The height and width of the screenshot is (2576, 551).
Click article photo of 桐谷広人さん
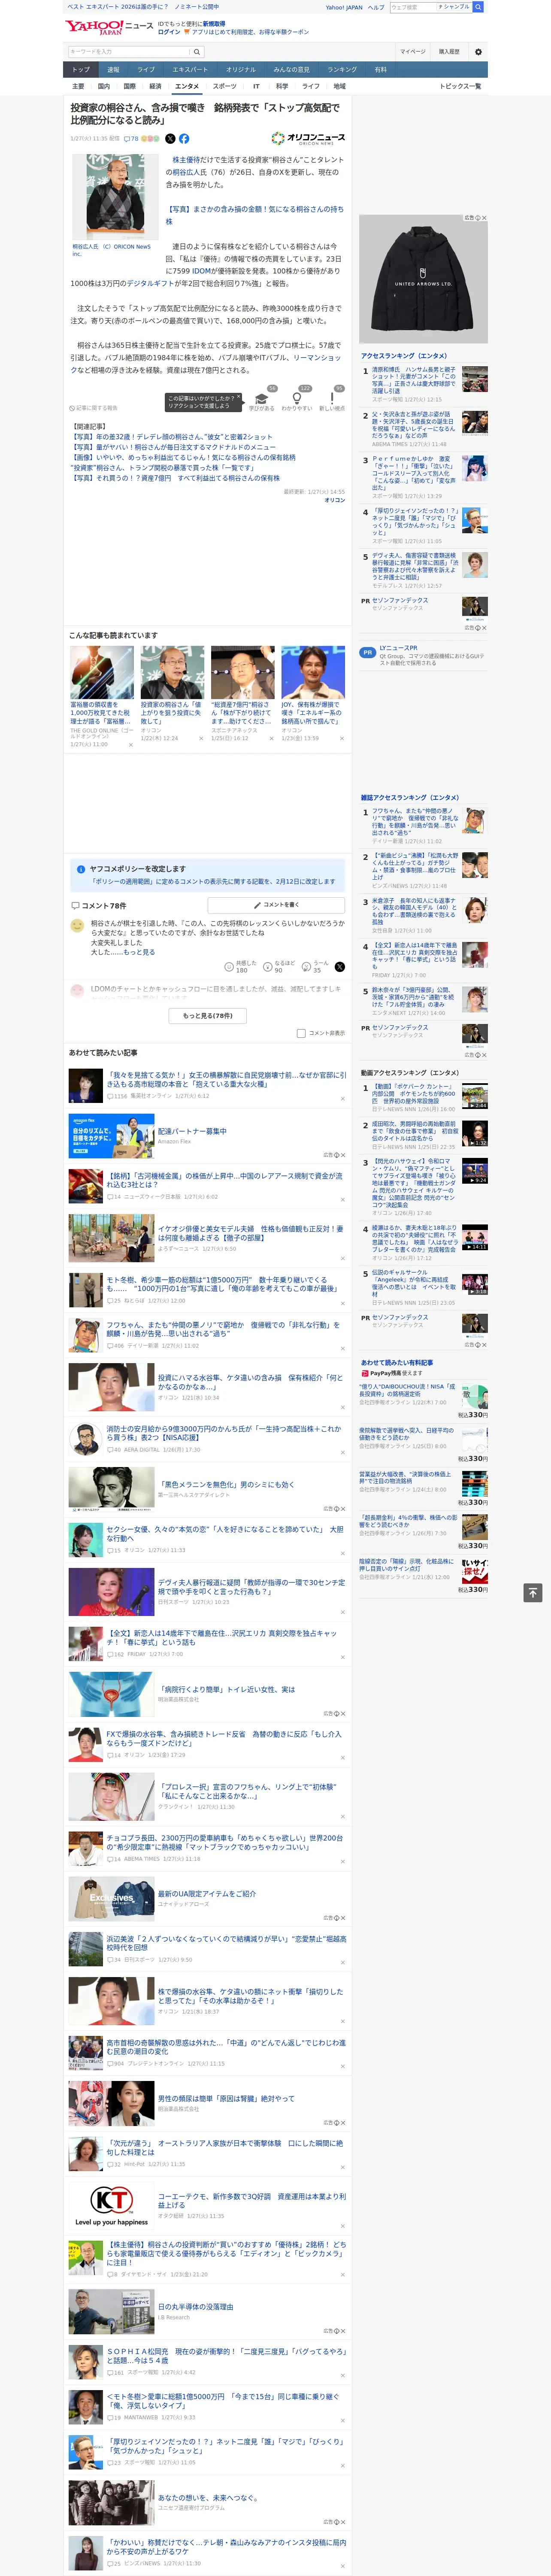(116, 196)
